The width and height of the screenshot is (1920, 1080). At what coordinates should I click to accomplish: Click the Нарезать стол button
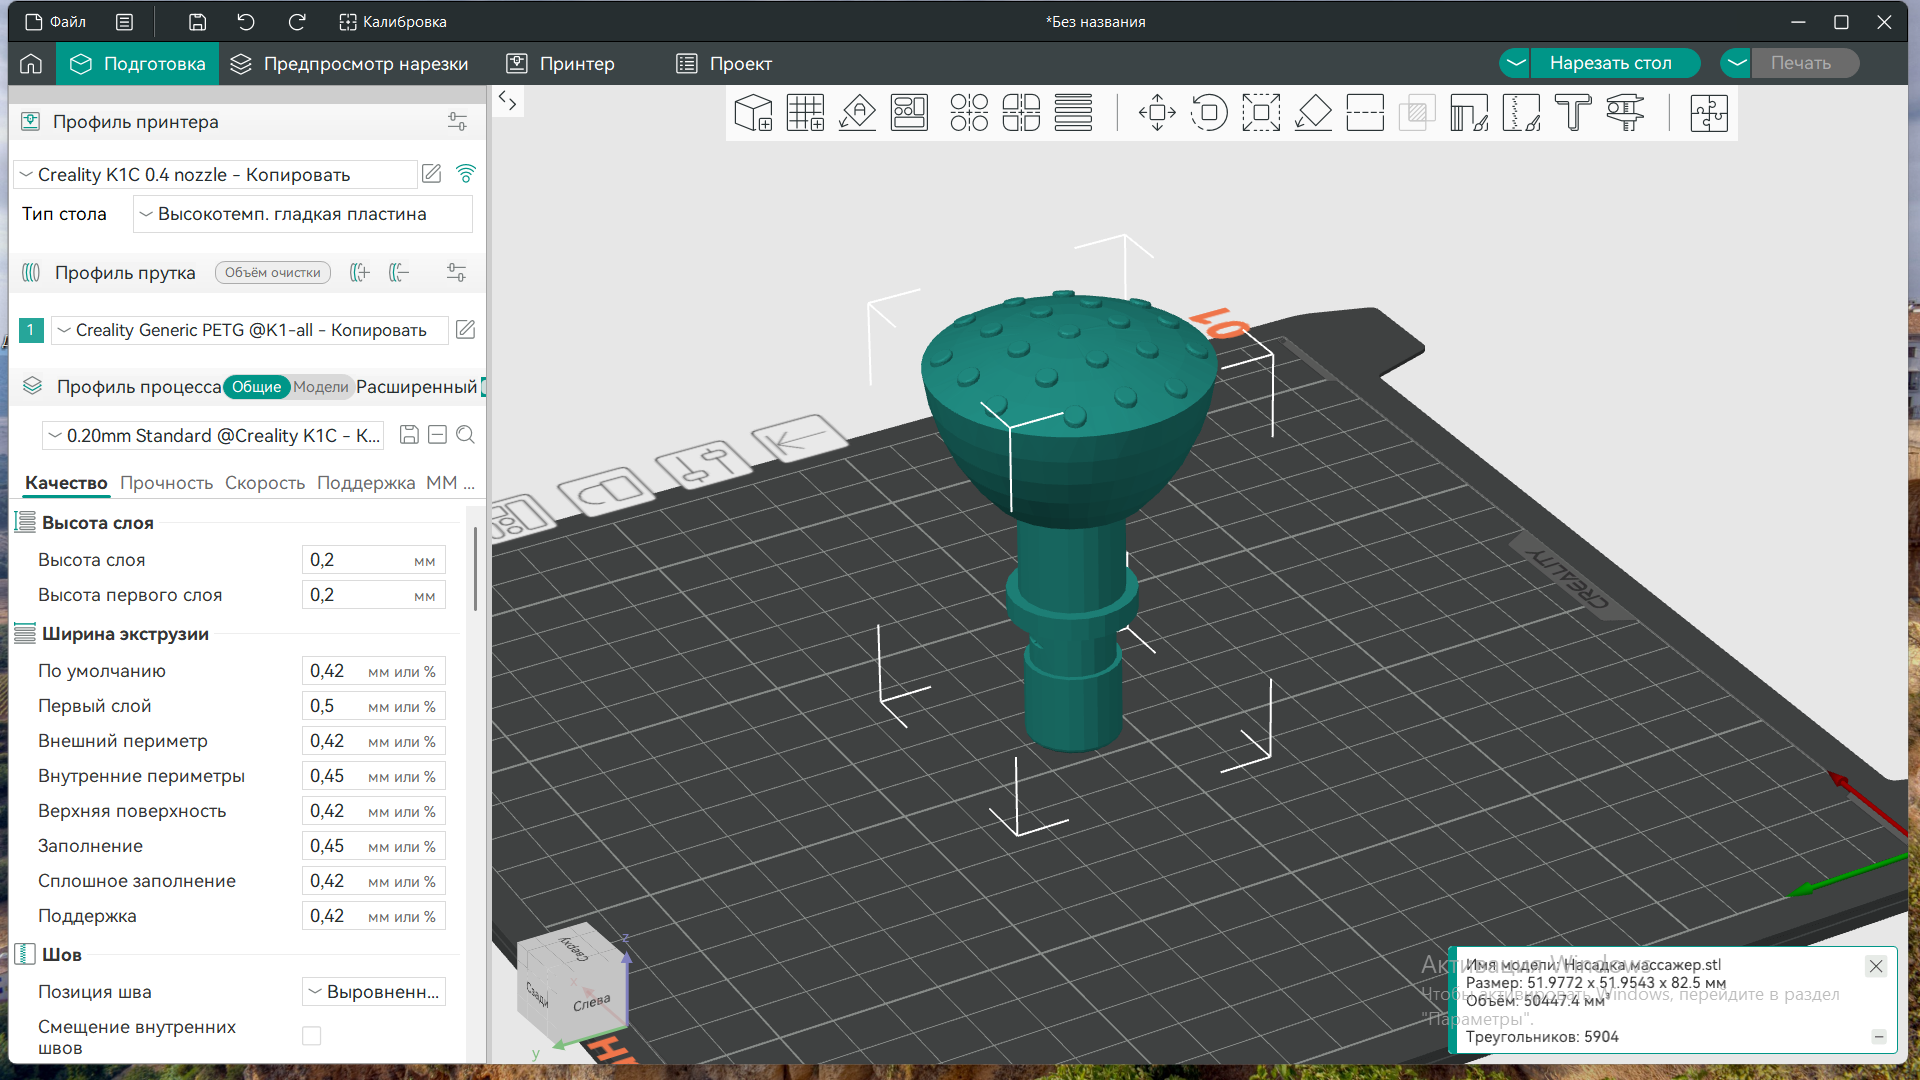pos(1610,63)
